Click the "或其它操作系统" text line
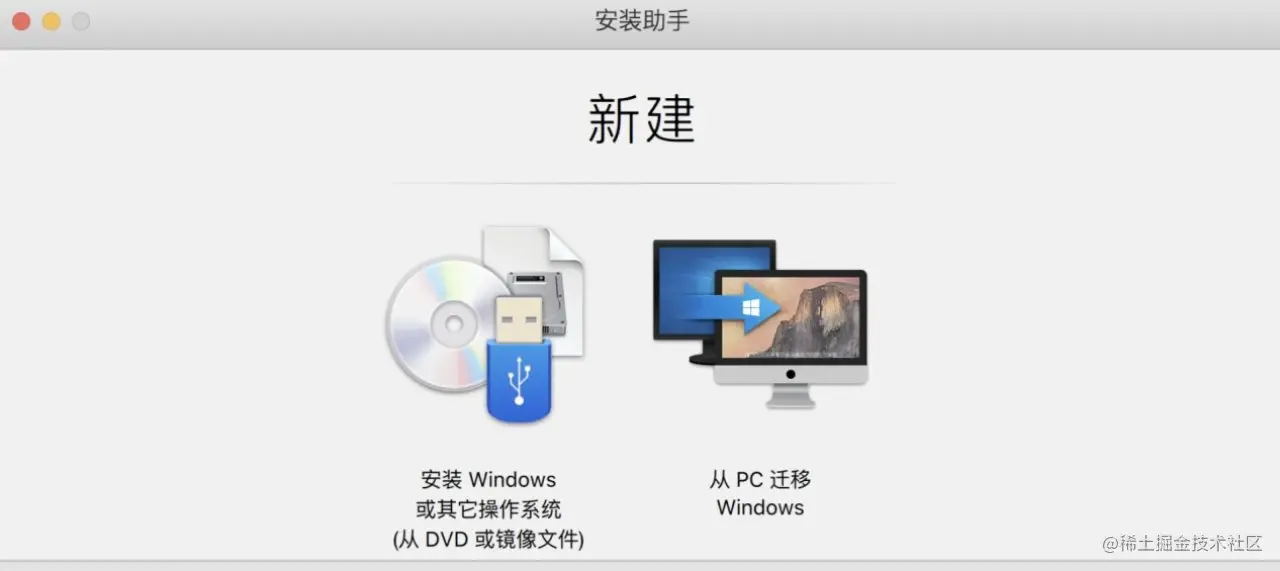Viewport: 1280px width, 571px height. [x=488, y=509]
